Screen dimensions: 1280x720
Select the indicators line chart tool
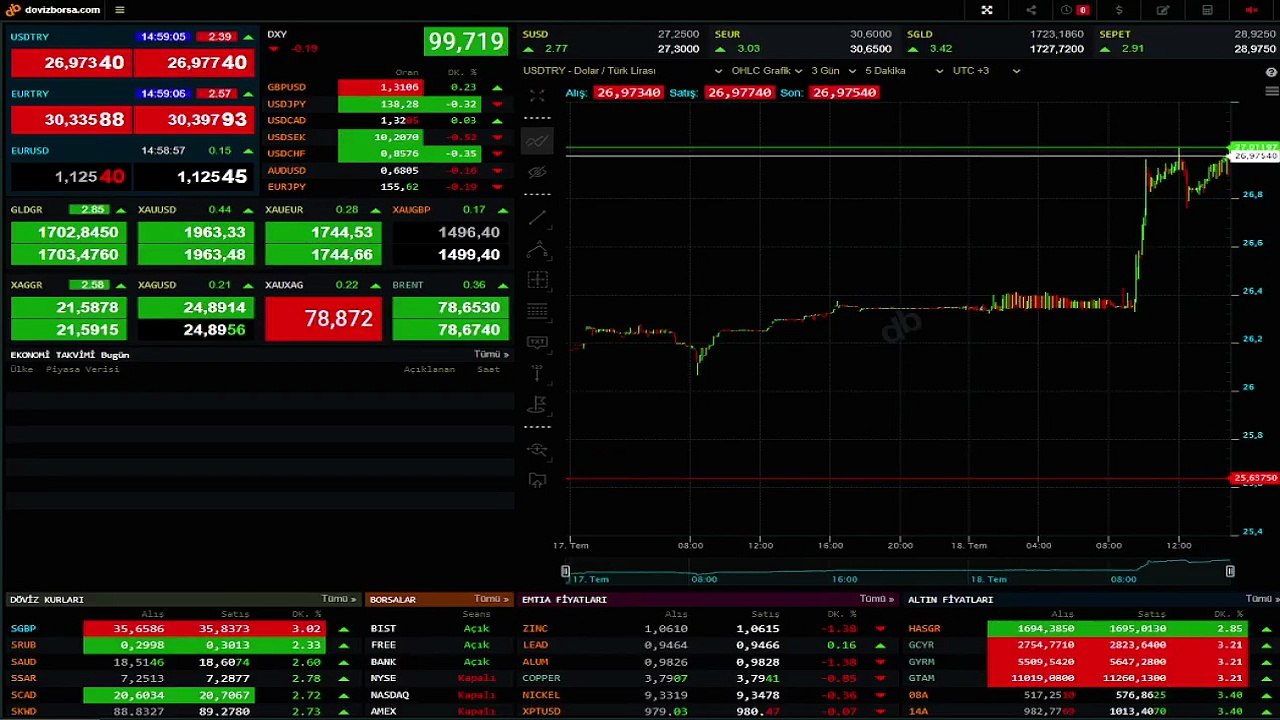[x=537, y=141]
